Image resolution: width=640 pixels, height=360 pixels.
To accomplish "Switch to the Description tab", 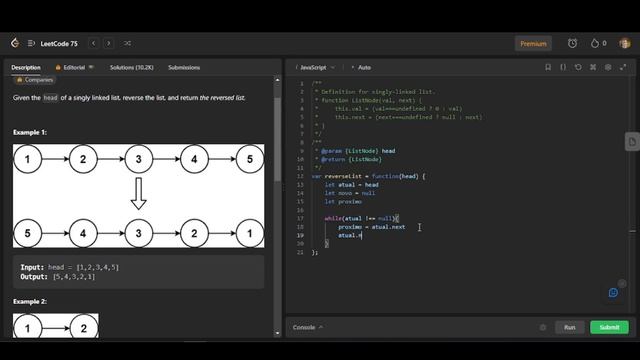I will click(26, 67).
